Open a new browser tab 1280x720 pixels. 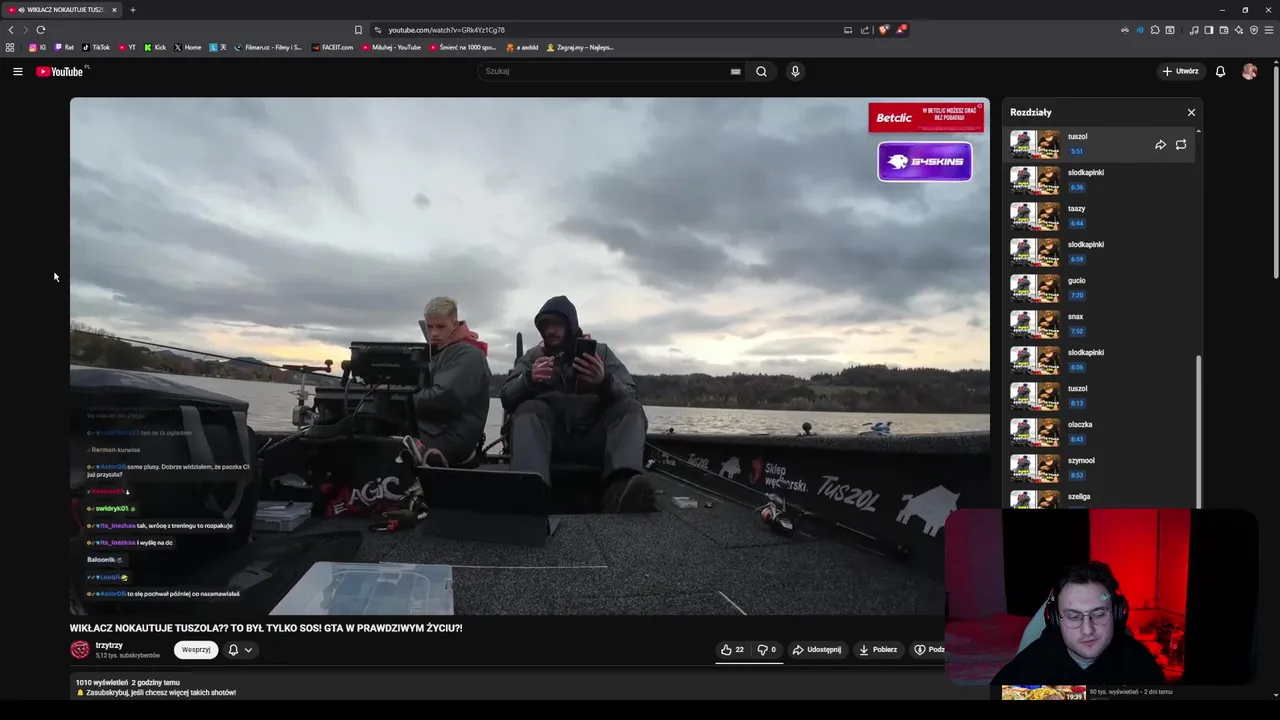coord(132,10)
